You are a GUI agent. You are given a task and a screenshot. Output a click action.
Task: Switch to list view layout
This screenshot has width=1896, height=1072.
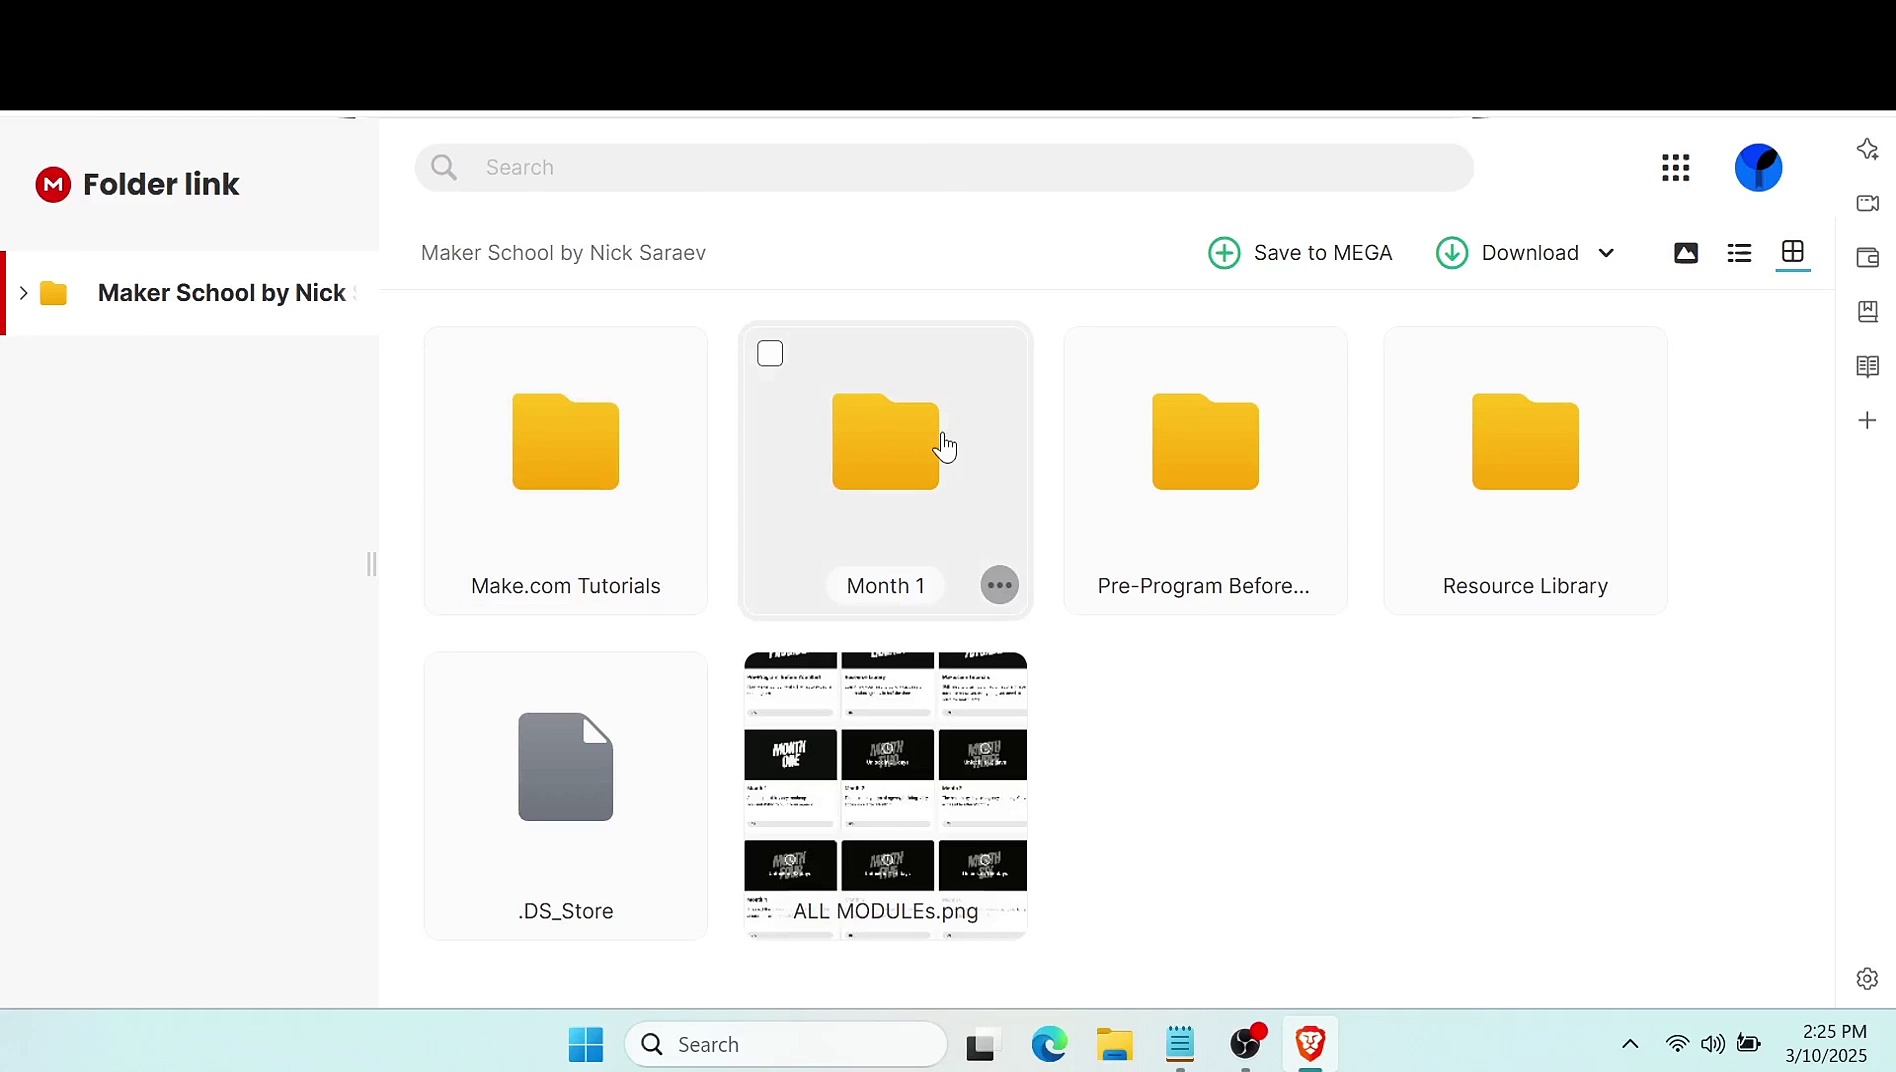(x=1739, y=253)
